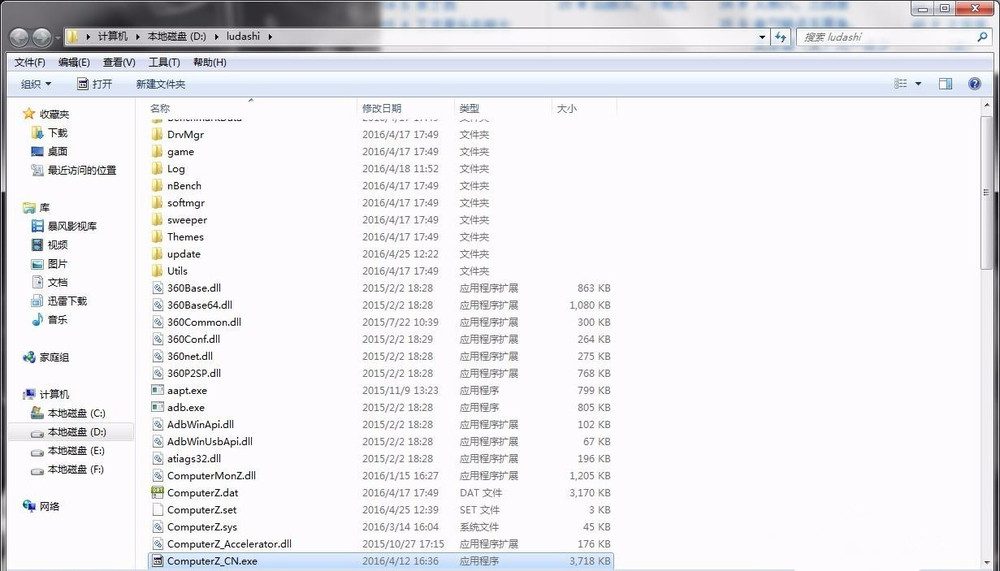
Task: Click the search magnifier icon
Action: (982, 37)
